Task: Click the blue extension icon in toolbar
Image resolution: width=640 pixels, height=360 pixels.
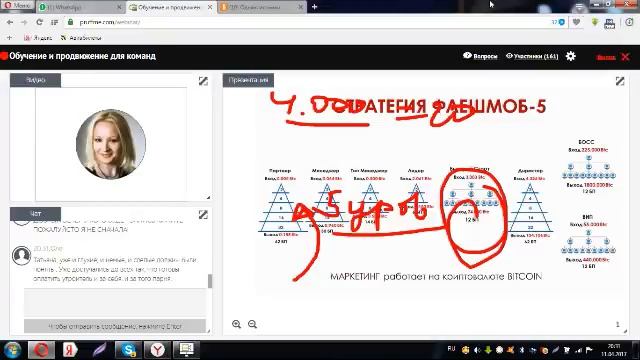Action: point(610,24)
